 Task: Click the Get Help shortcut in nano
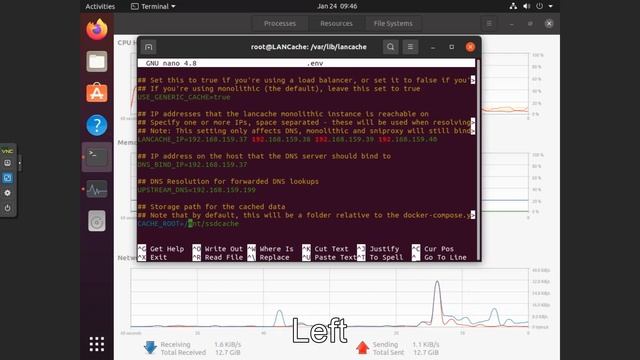pyautogui.click(x=161, y=249)
